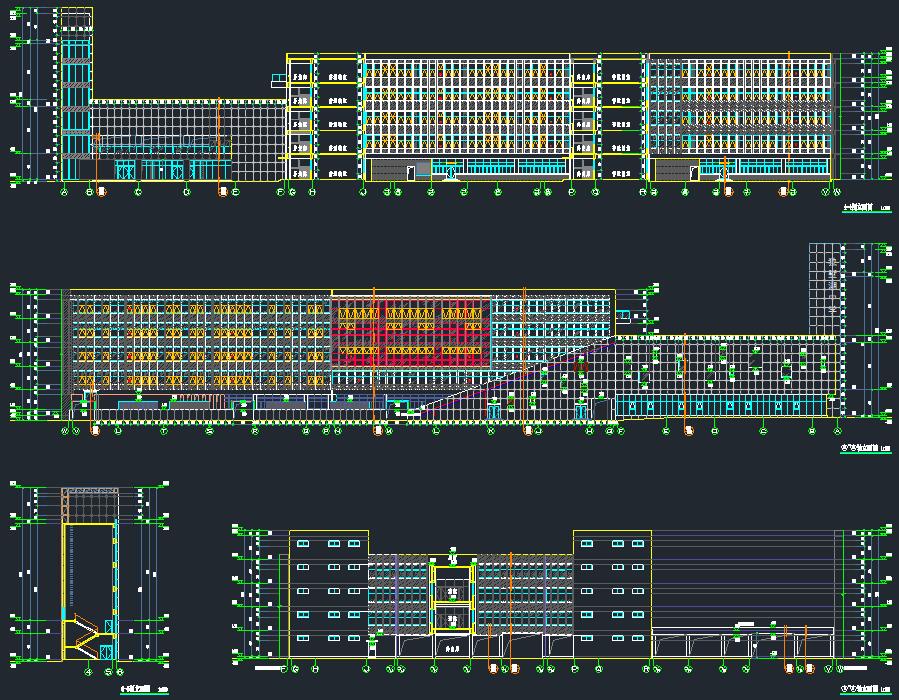This screenshot has width=899, height=700.
Task: Click the vertical signage tower at the right of the middle elevation
Action: 830,288
